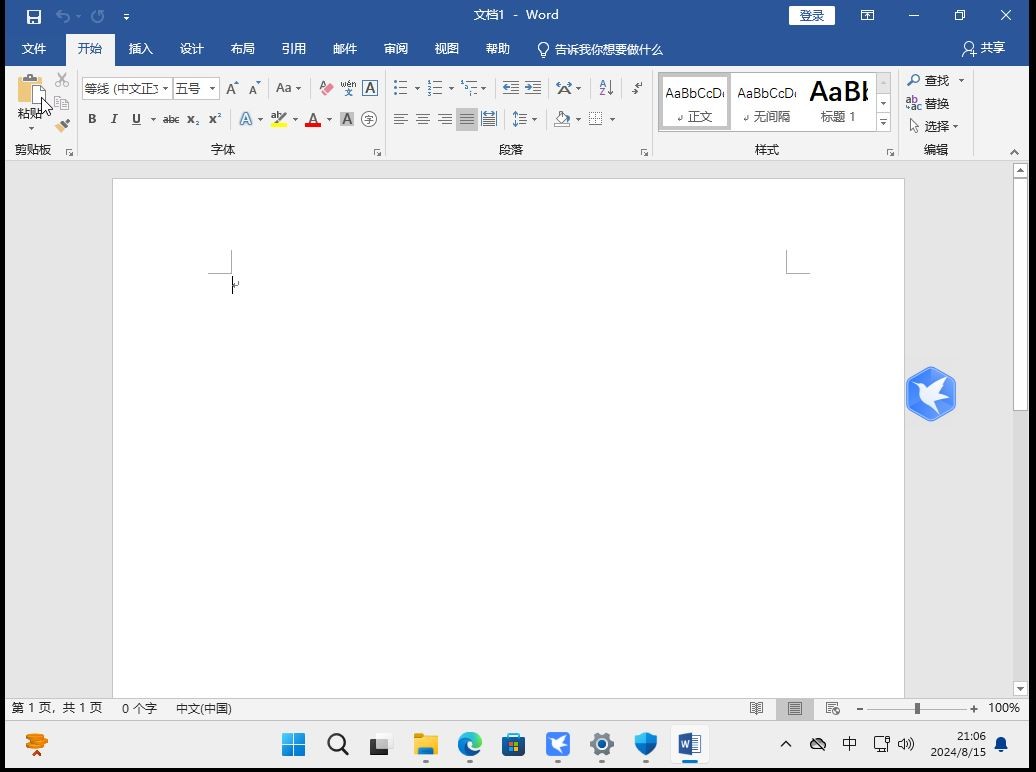Save the document using the floppy disk icon

33,16
